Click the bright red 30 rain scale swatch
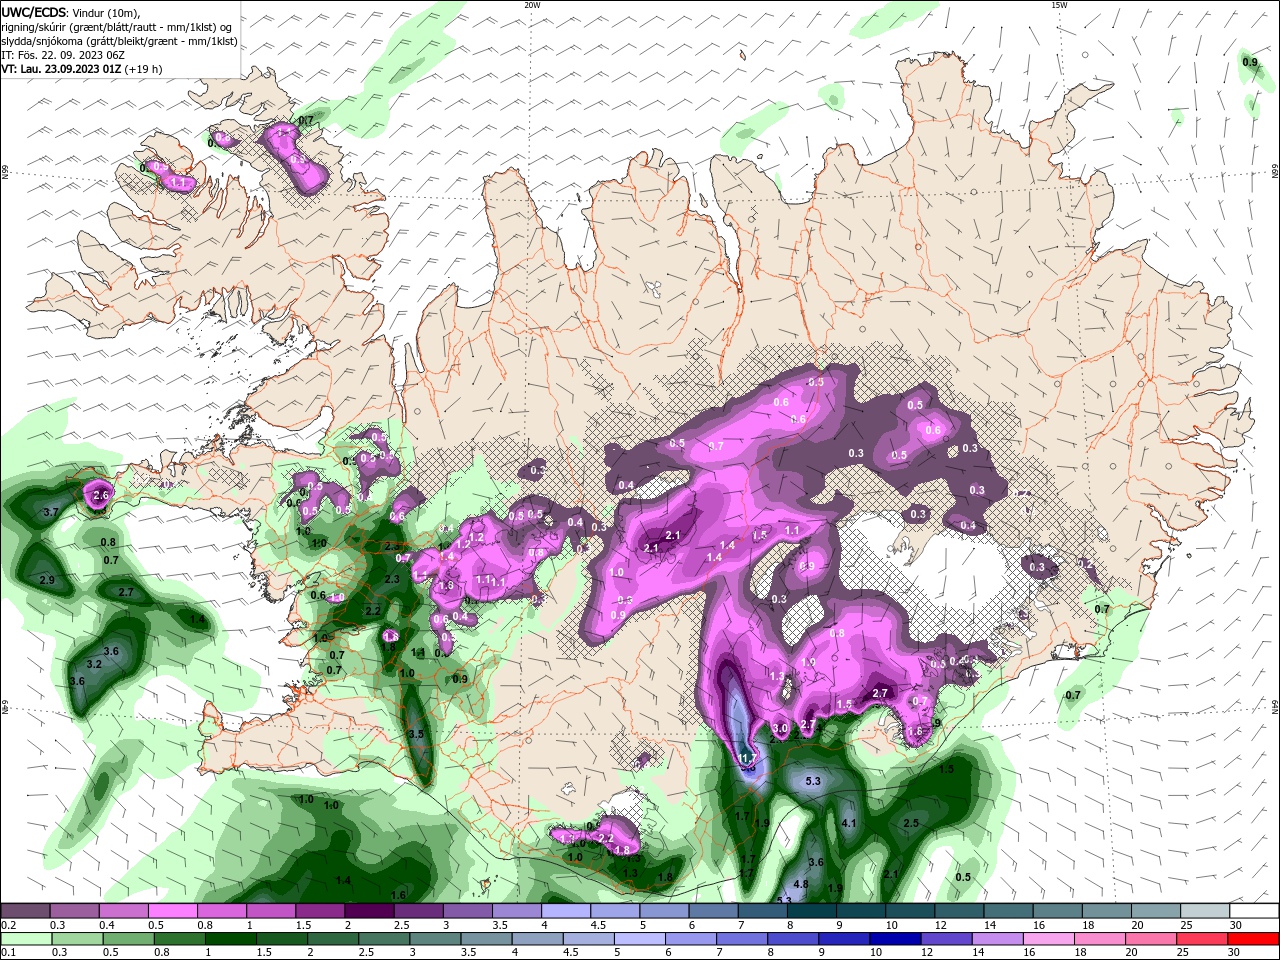 [1254, 939]
